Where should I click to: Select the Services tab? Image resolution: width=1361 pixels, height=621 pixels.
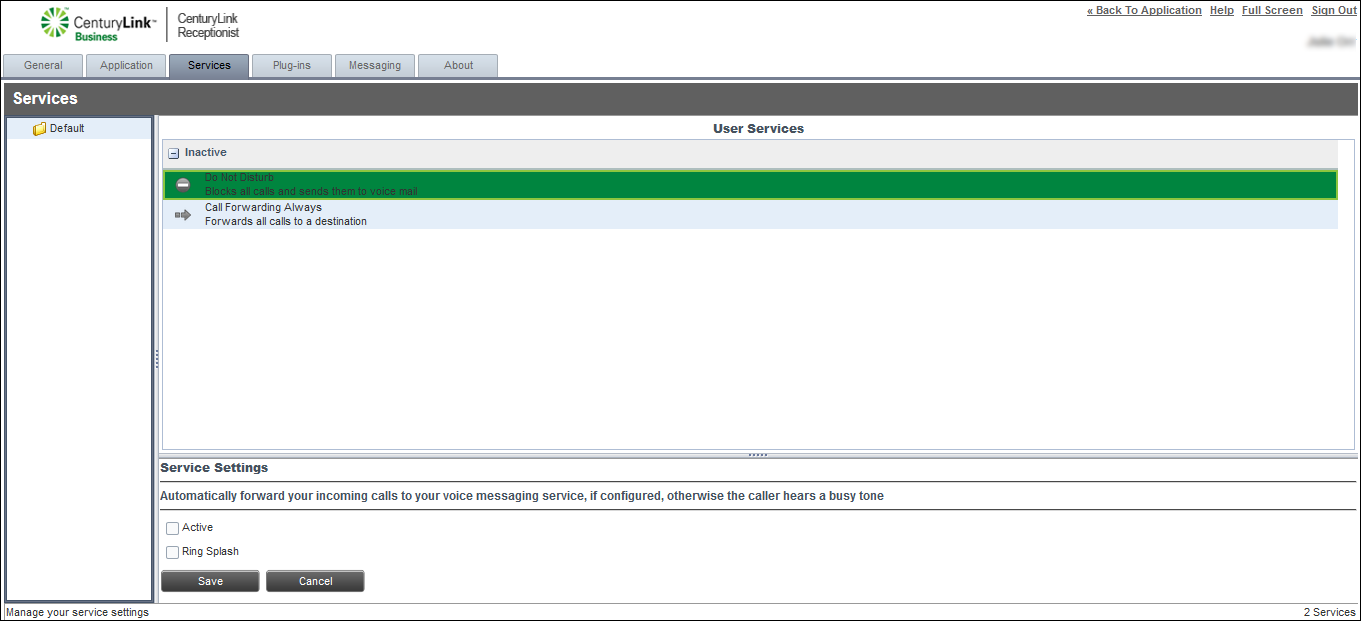tap(209, 66)
